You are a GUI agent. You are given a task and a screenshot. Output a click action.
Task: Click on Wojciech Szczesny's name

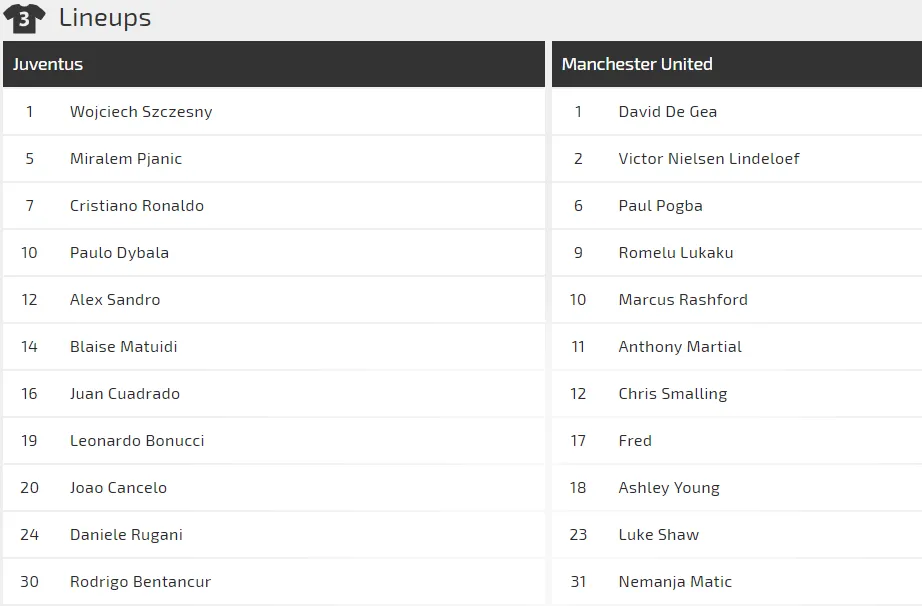point(141,112)
